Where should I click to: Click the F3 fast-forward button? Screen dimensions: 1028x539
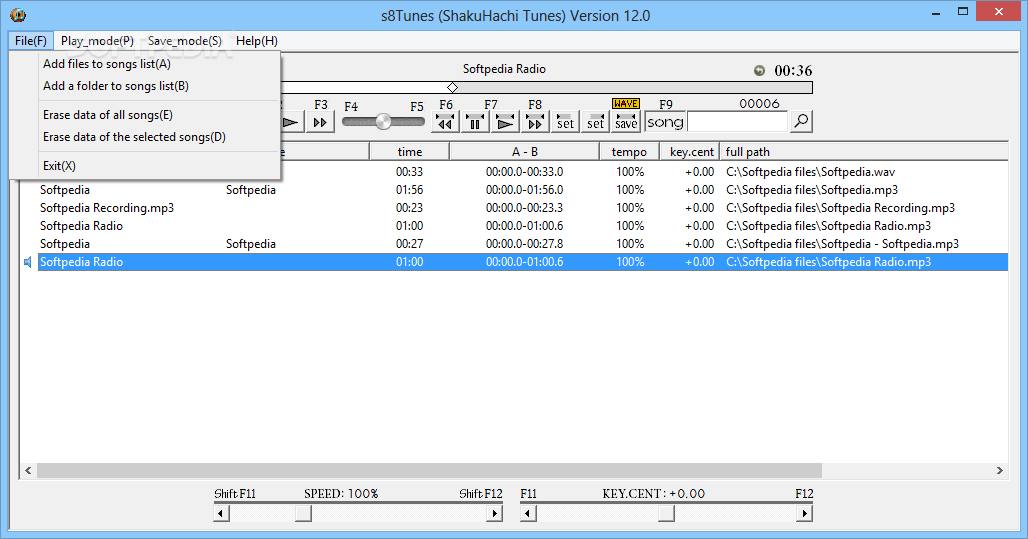tap(320, 122)
